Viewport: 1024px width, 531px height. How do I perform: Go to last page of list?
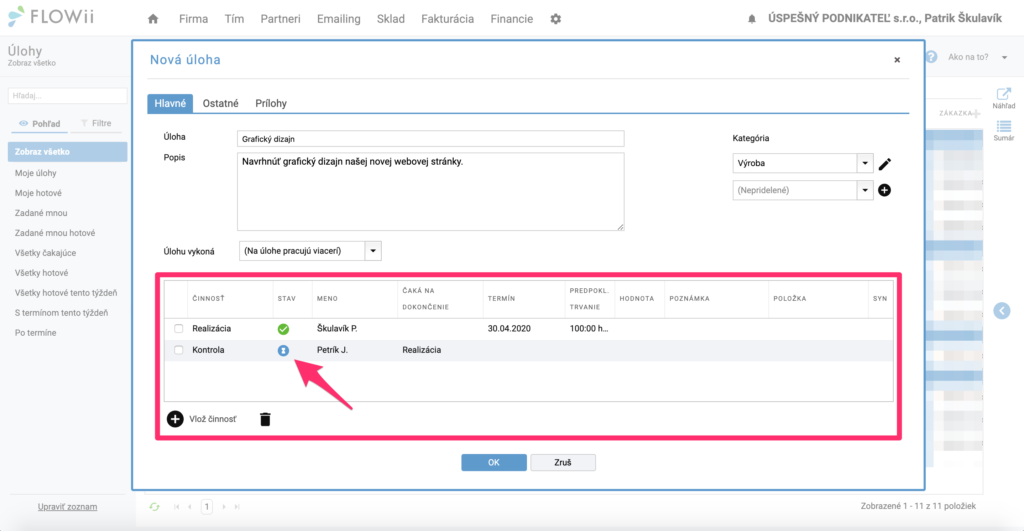pyautogui.click(x=237, y=507)
